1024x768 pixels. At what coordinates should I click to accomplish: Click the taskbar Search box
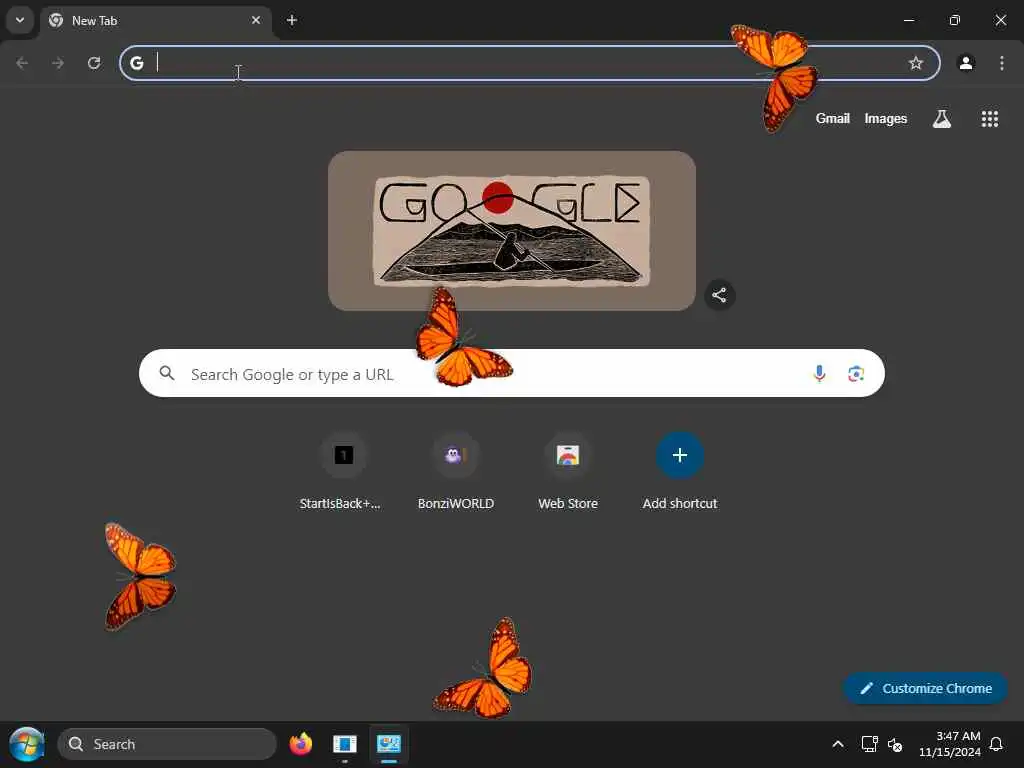click(167, 744)
